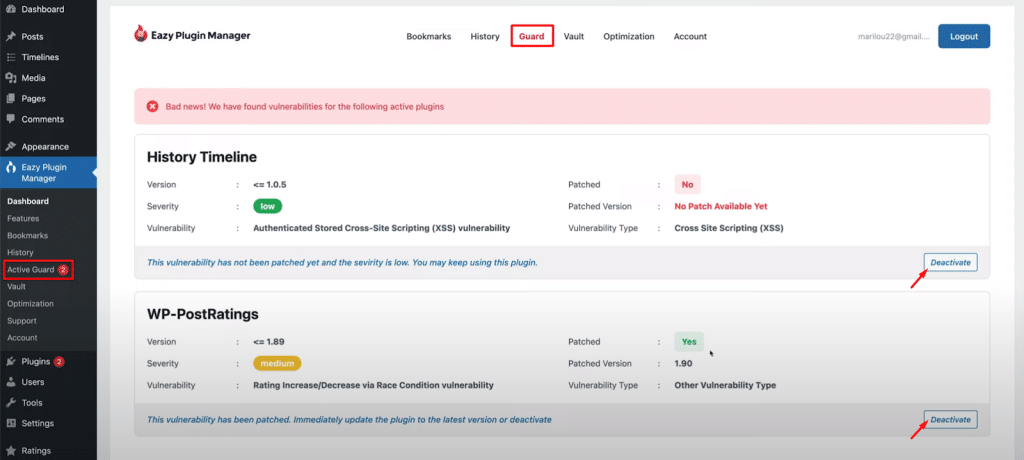Click the version <= 1.89 value
The width and height of the screenshot is (1024, 460).
(x=269, y=342)
